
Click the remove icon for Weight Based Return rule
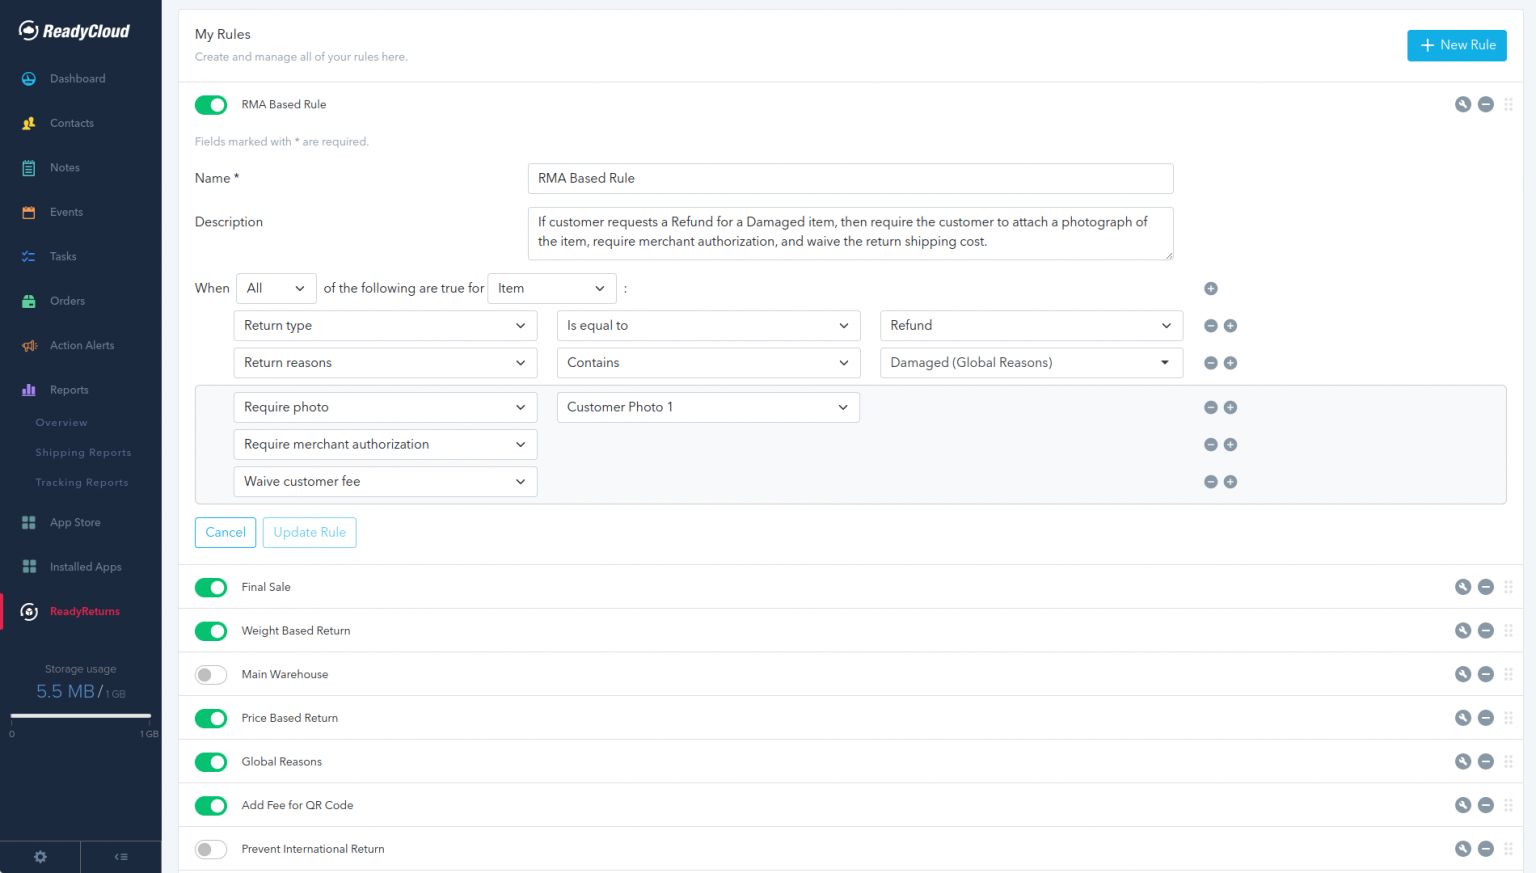coord(1485,631)
